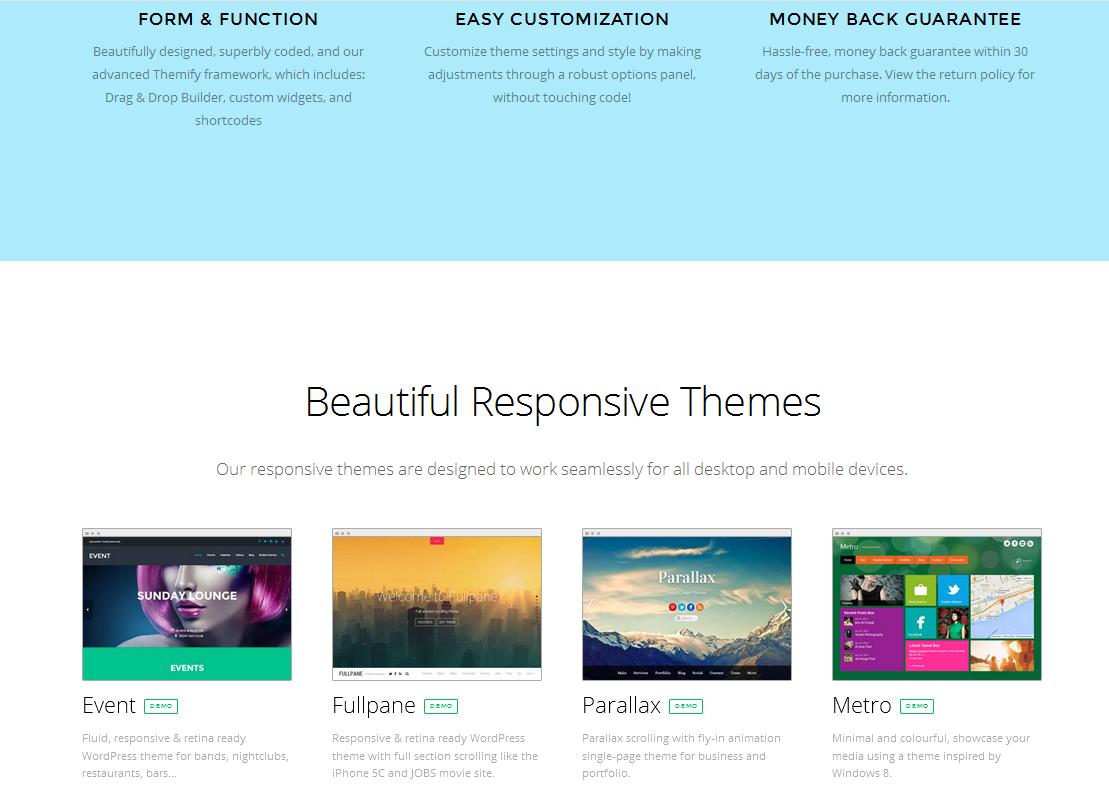Click the Facebook icon in the Parallax thumbnail
Screen dimensions: 1109x811
690,608
